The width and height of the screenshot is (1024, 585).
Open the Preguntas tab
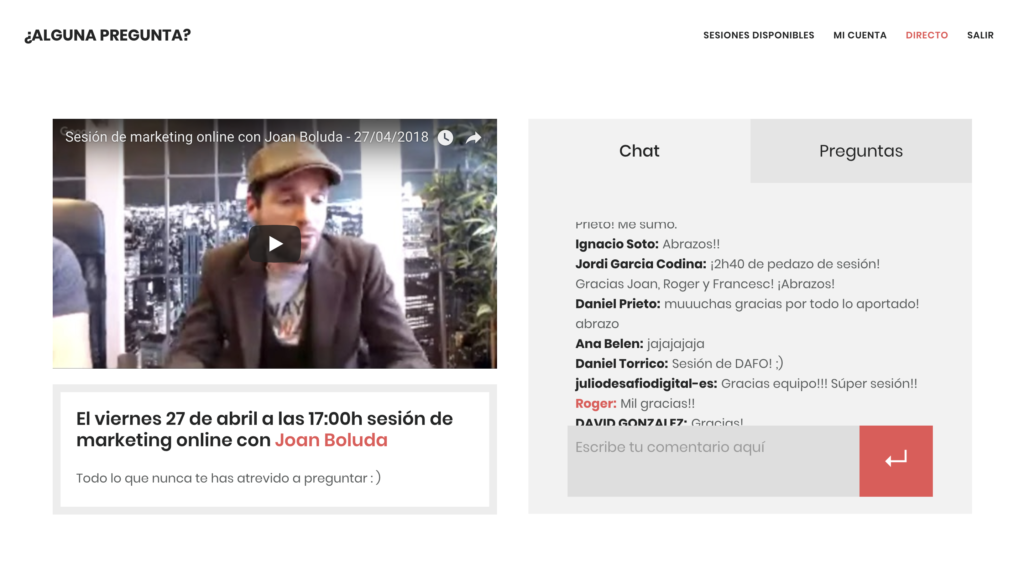(860, 151)
